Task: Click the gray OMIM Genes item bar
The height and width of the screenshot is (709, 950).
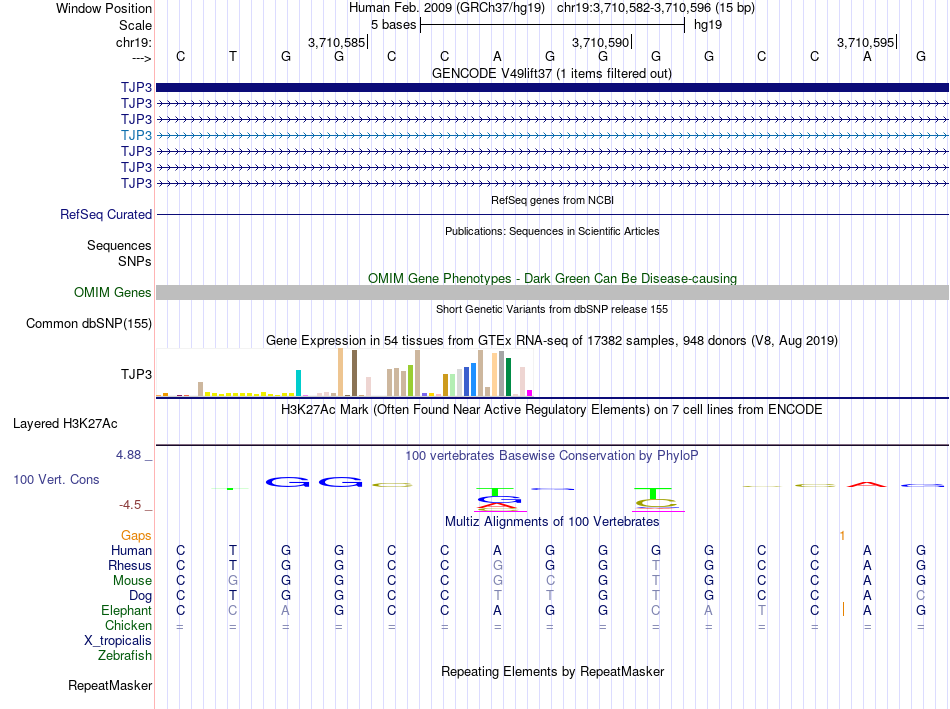Action: pyautogui.click(x=552, y=293)
